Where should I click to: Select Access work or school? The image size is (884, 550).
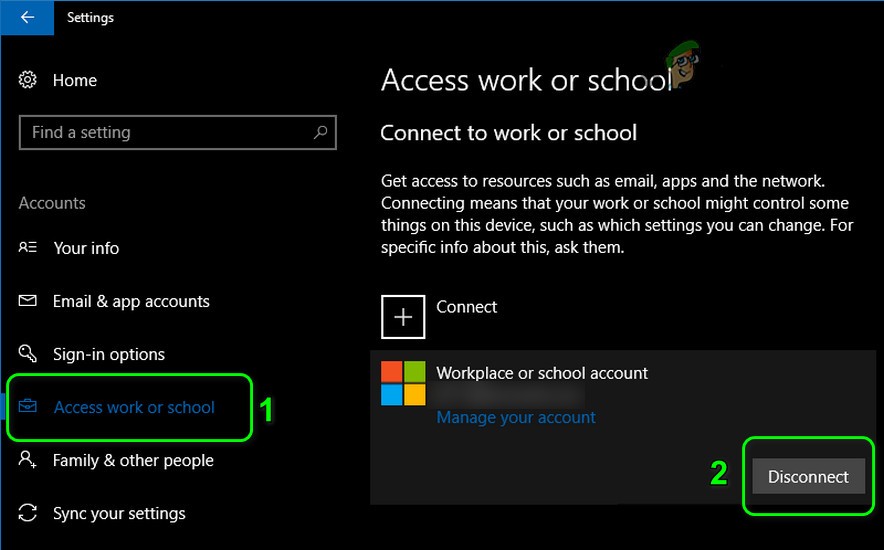point(134,407)
